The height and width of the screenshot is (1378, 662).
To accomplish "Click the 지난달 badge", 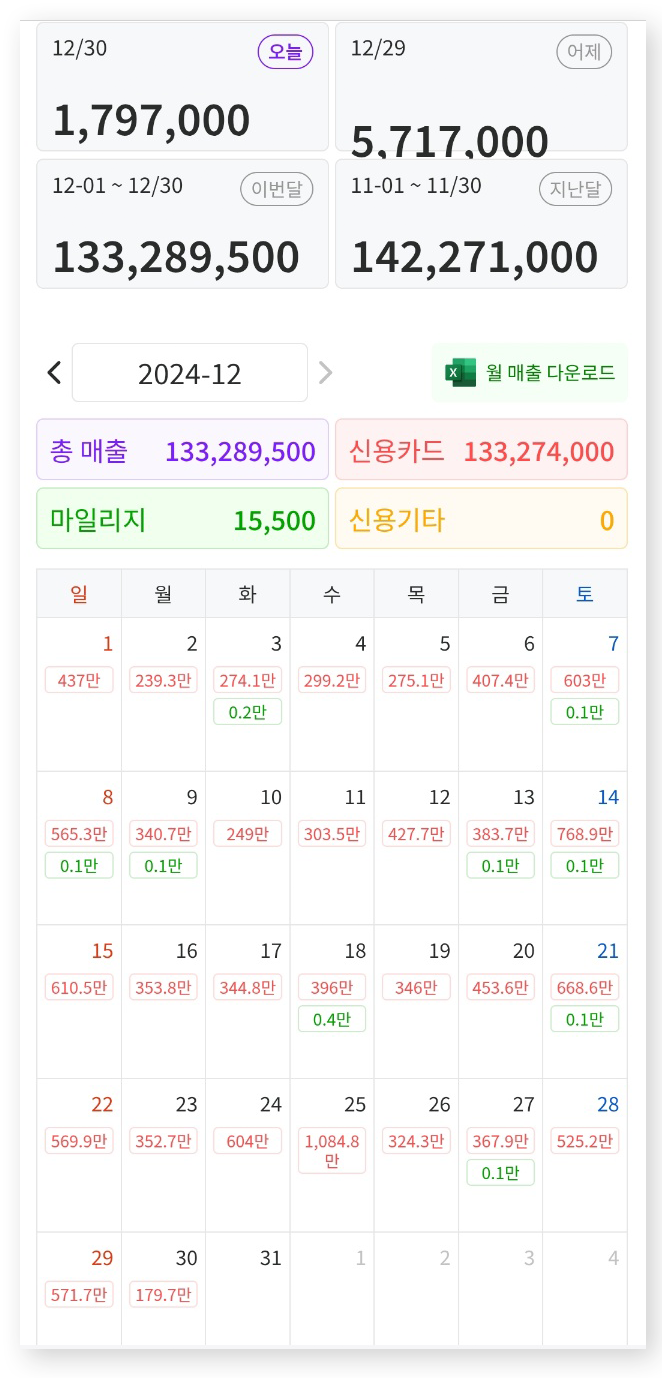I will click(x=575, y=188).
